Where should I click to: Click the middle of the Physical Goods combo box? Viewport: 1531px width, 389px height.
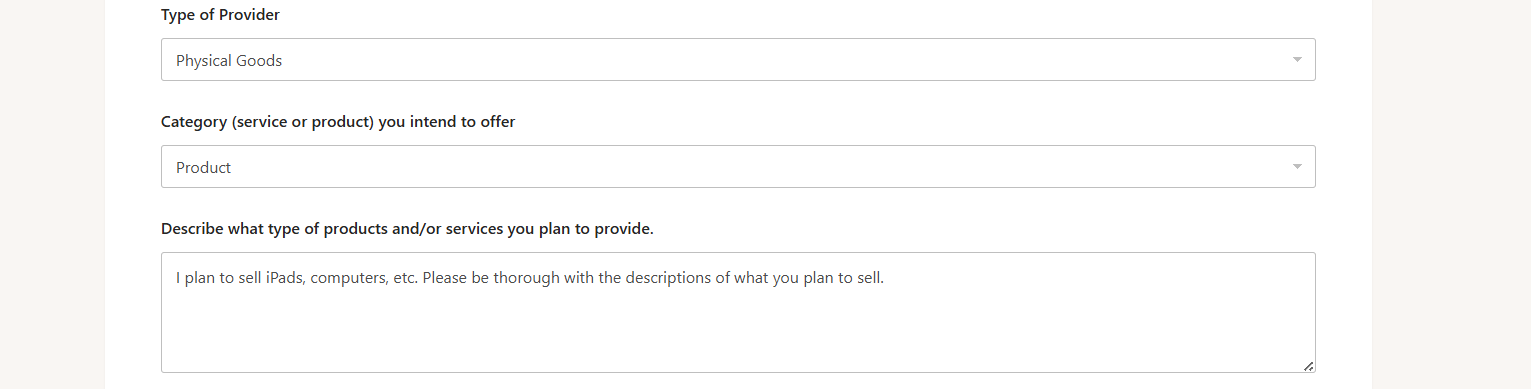pos(738,60)
